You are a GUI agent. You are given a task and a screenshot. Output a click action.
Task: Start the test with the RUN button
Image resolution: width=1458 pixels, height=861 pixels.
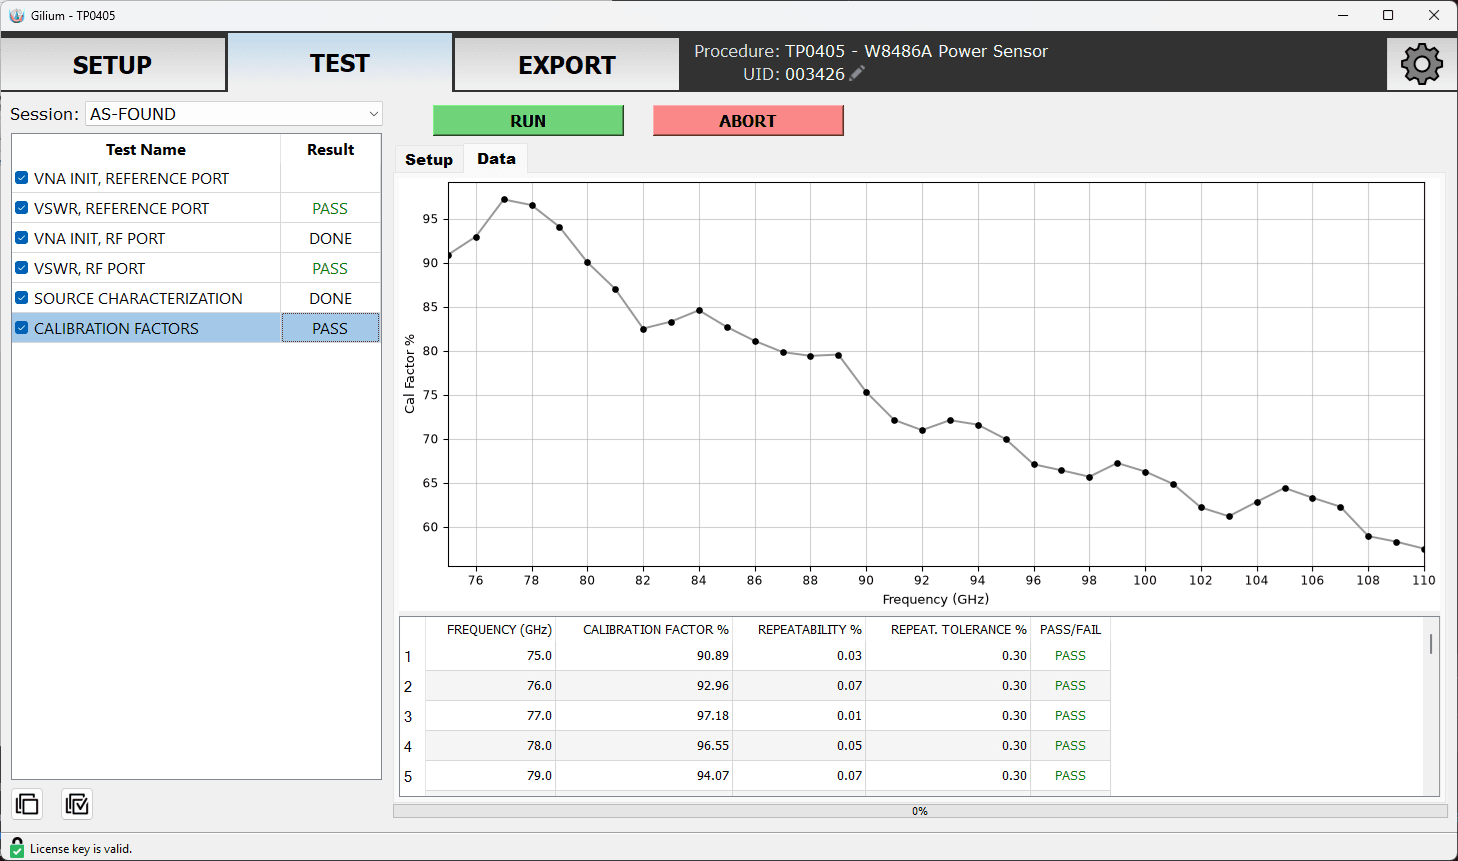[528, 121]
